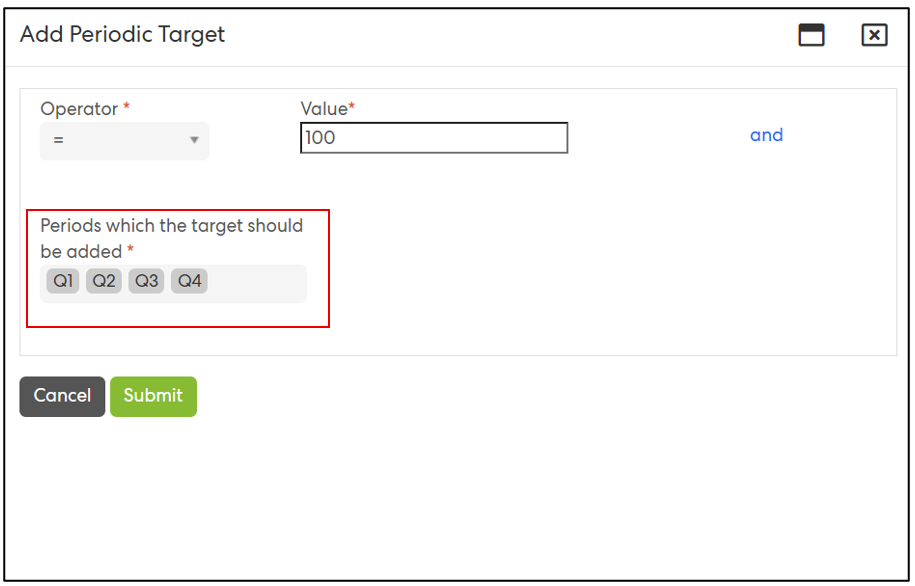
Task: Focus the Value input field containing 100
Action: coord(433,138)
